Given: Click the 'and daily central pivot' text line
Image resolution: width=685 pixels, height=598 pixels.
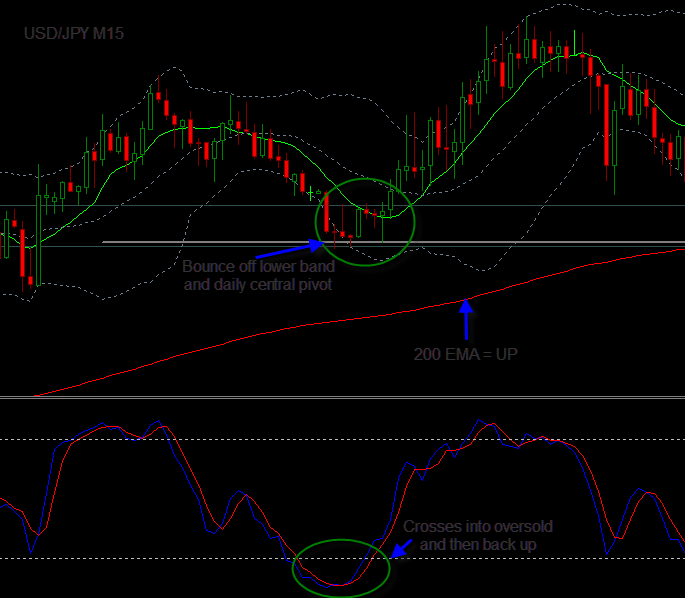Looking at the screenshot, I should pyautogui.click(x=258, y=285).
